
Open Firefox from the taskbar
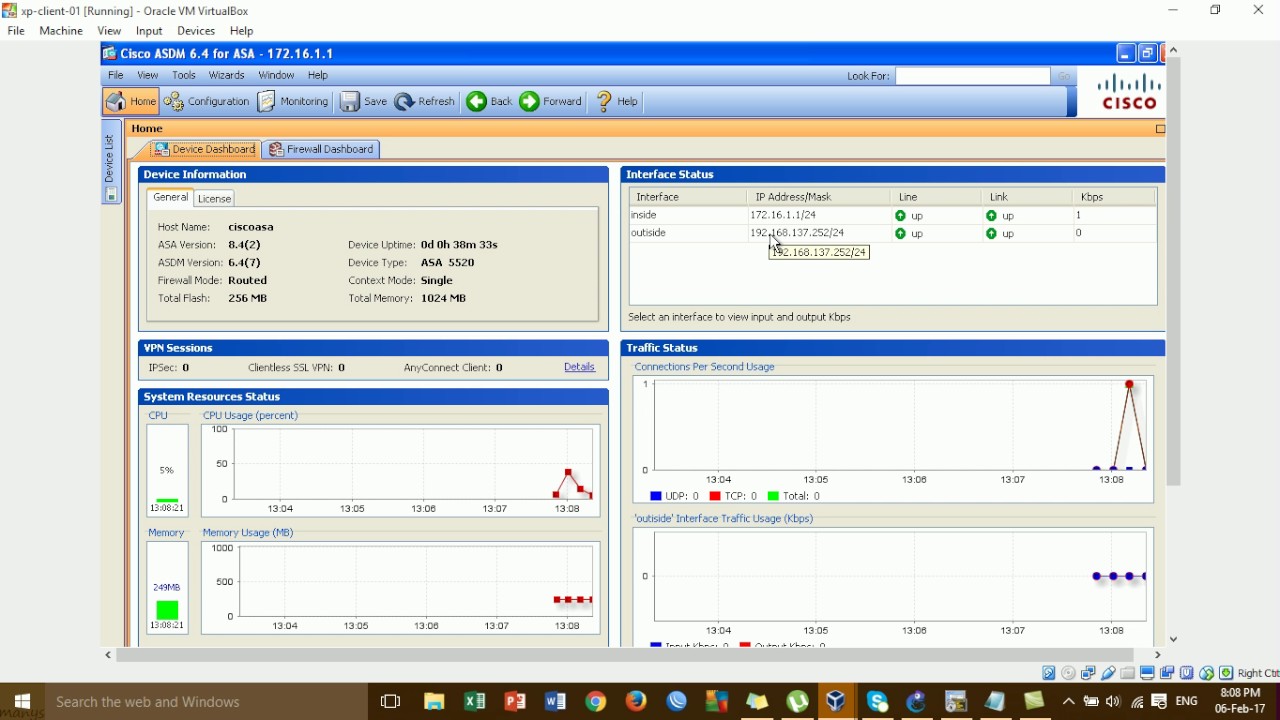click(636, 702)
